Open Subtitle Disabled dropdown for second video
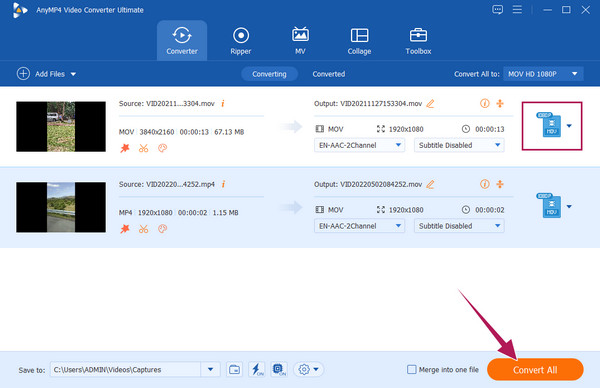Viewport: 600px width, 388px height. point(459,226)
